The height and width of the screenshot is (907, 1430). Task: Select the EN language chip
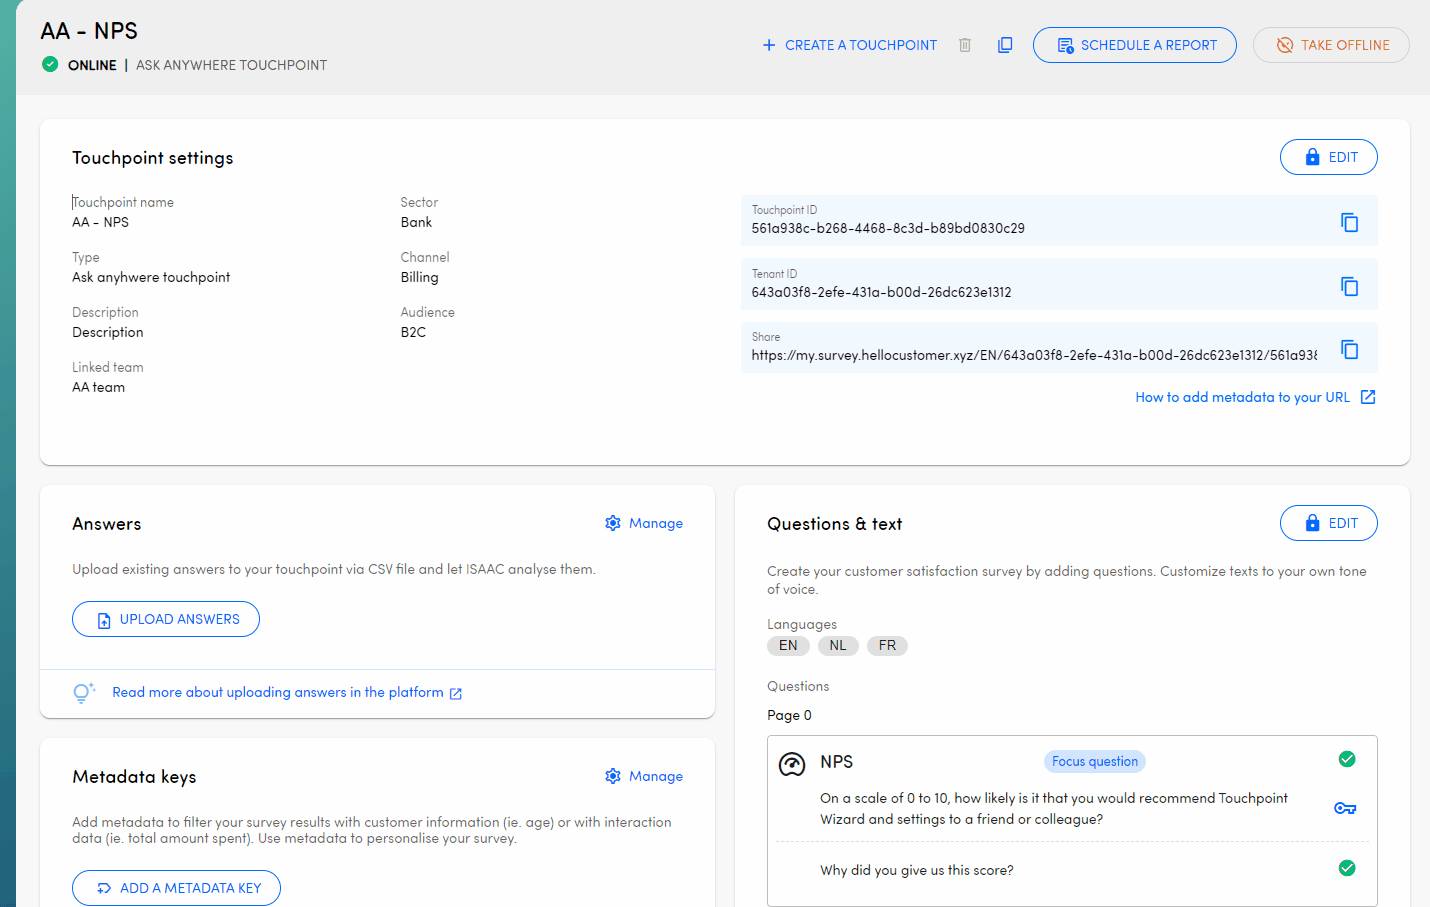788,646
